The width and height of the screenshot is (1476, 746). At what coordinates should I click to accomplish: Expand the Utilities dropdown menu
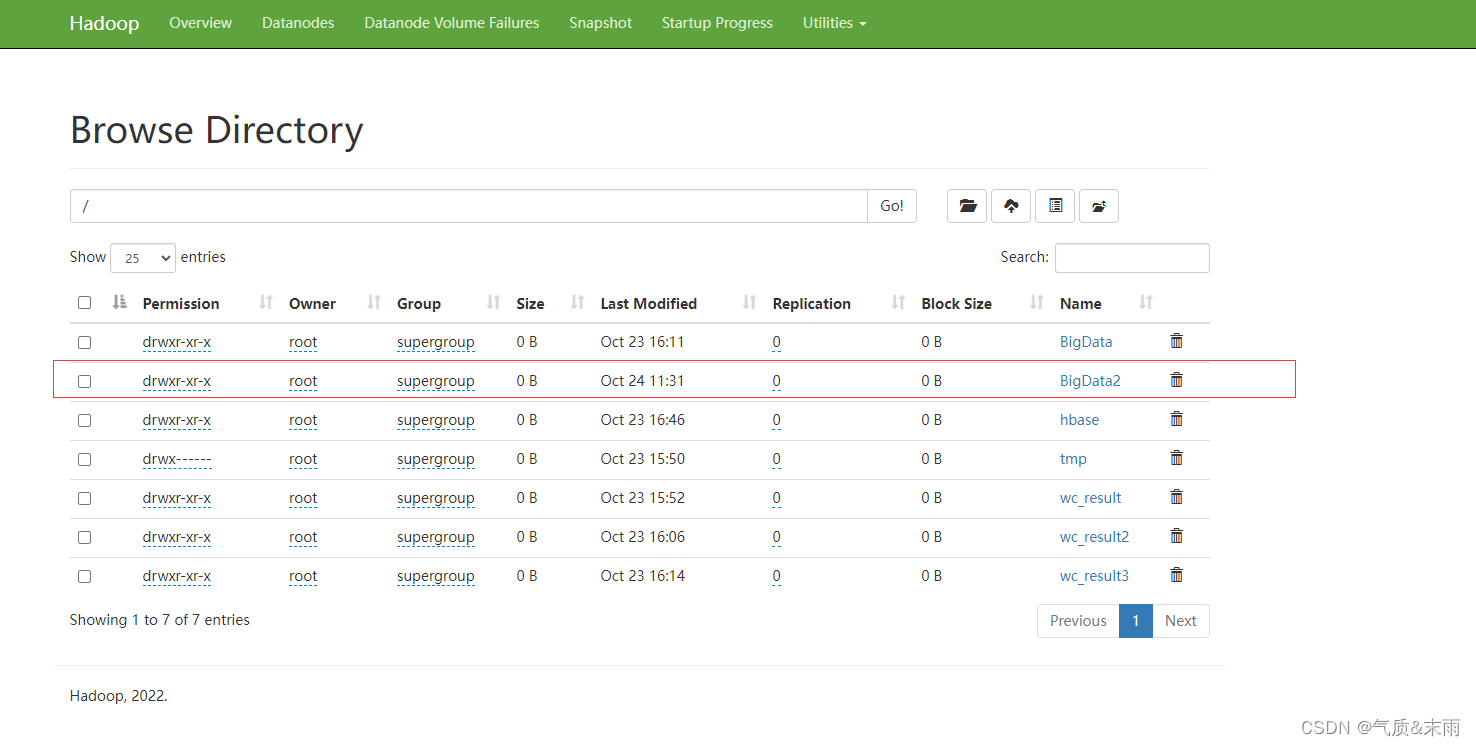tap(834, 23)
